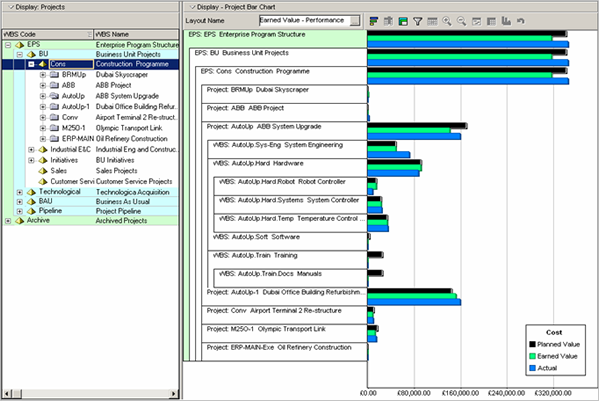
Task: Click the green Earned Value legend swatch
Action: pos(532,356)
